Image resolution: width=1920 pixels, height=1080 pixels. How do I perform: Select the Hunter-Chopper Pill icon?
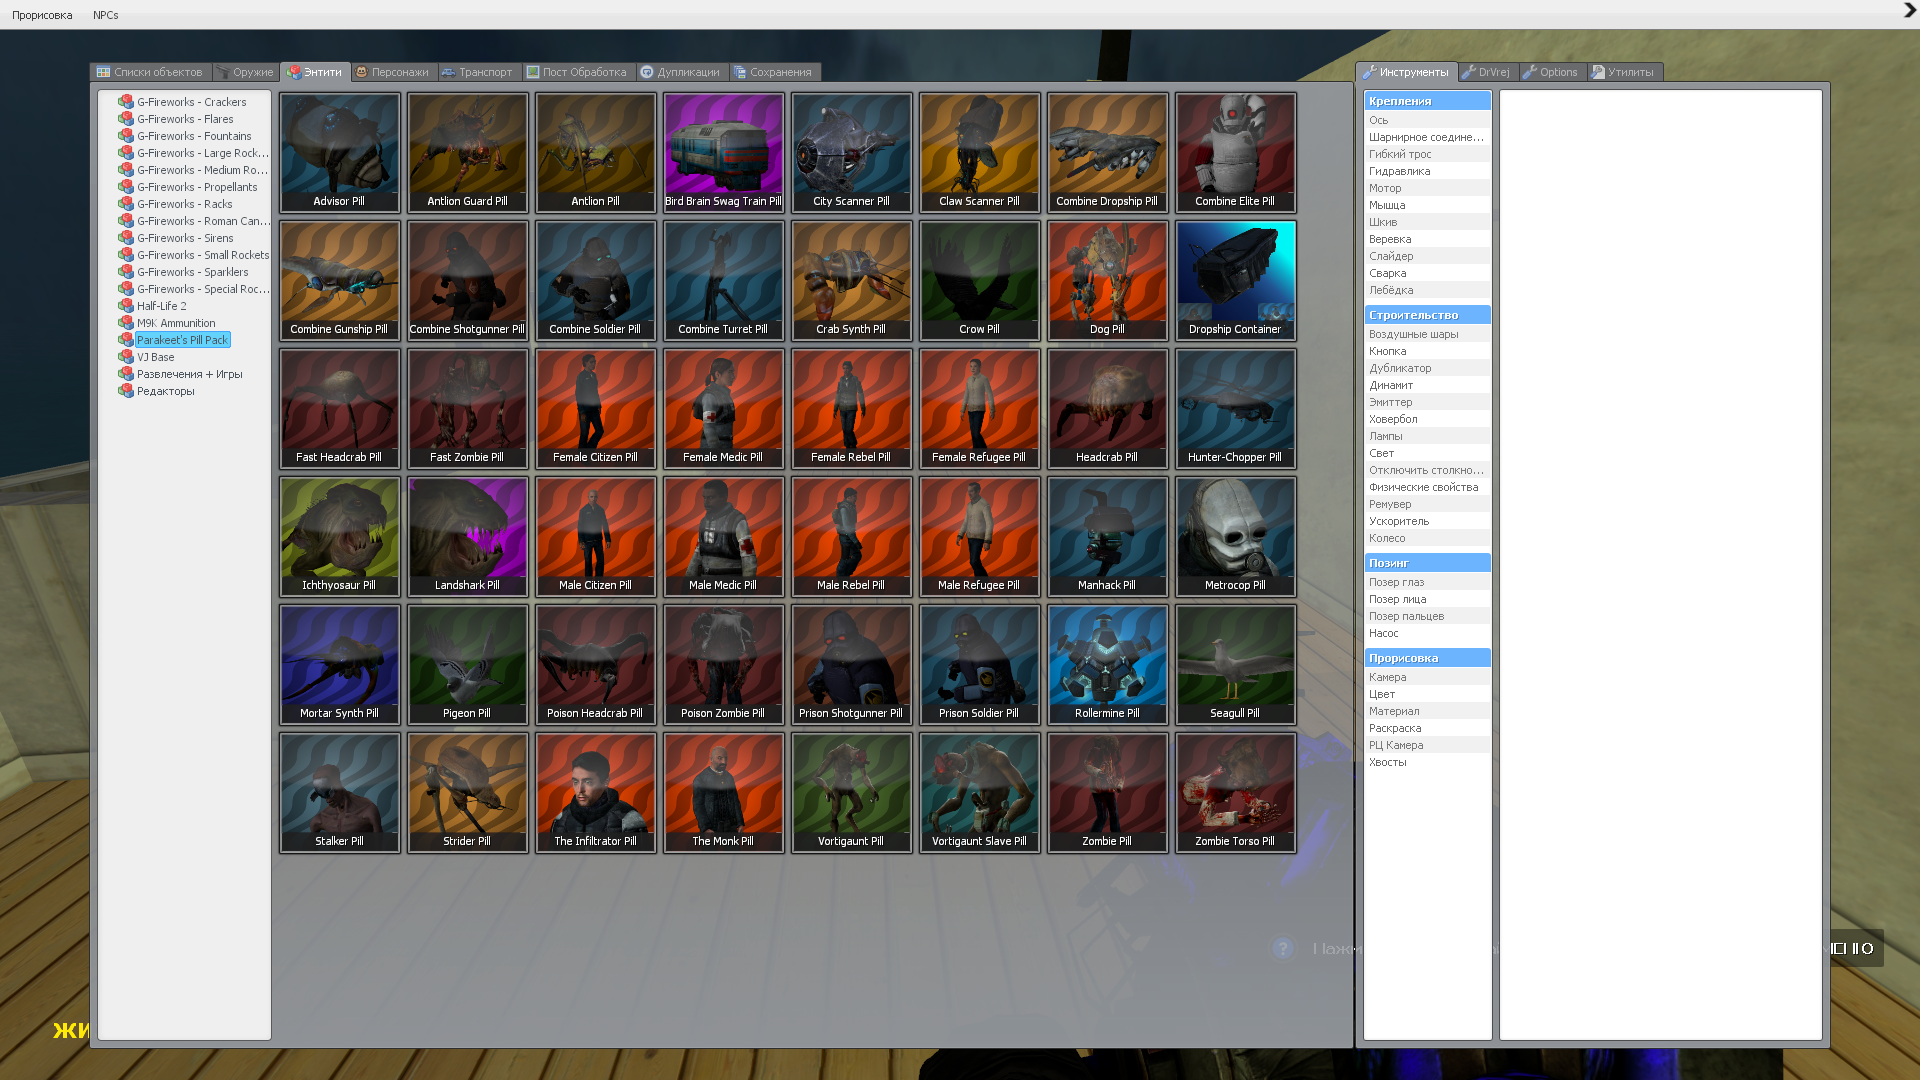1236,408
